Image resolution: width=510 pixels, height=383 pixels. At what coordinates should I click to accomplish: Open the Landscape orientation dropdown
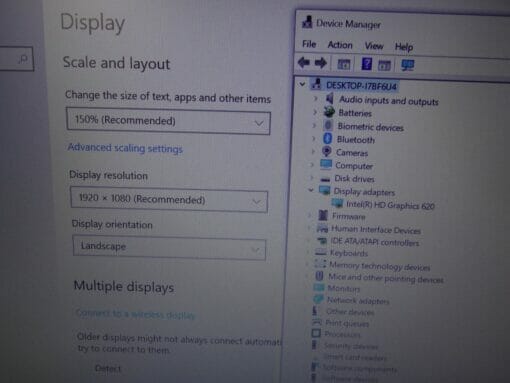pyautogui.click(x=169, y=247)
